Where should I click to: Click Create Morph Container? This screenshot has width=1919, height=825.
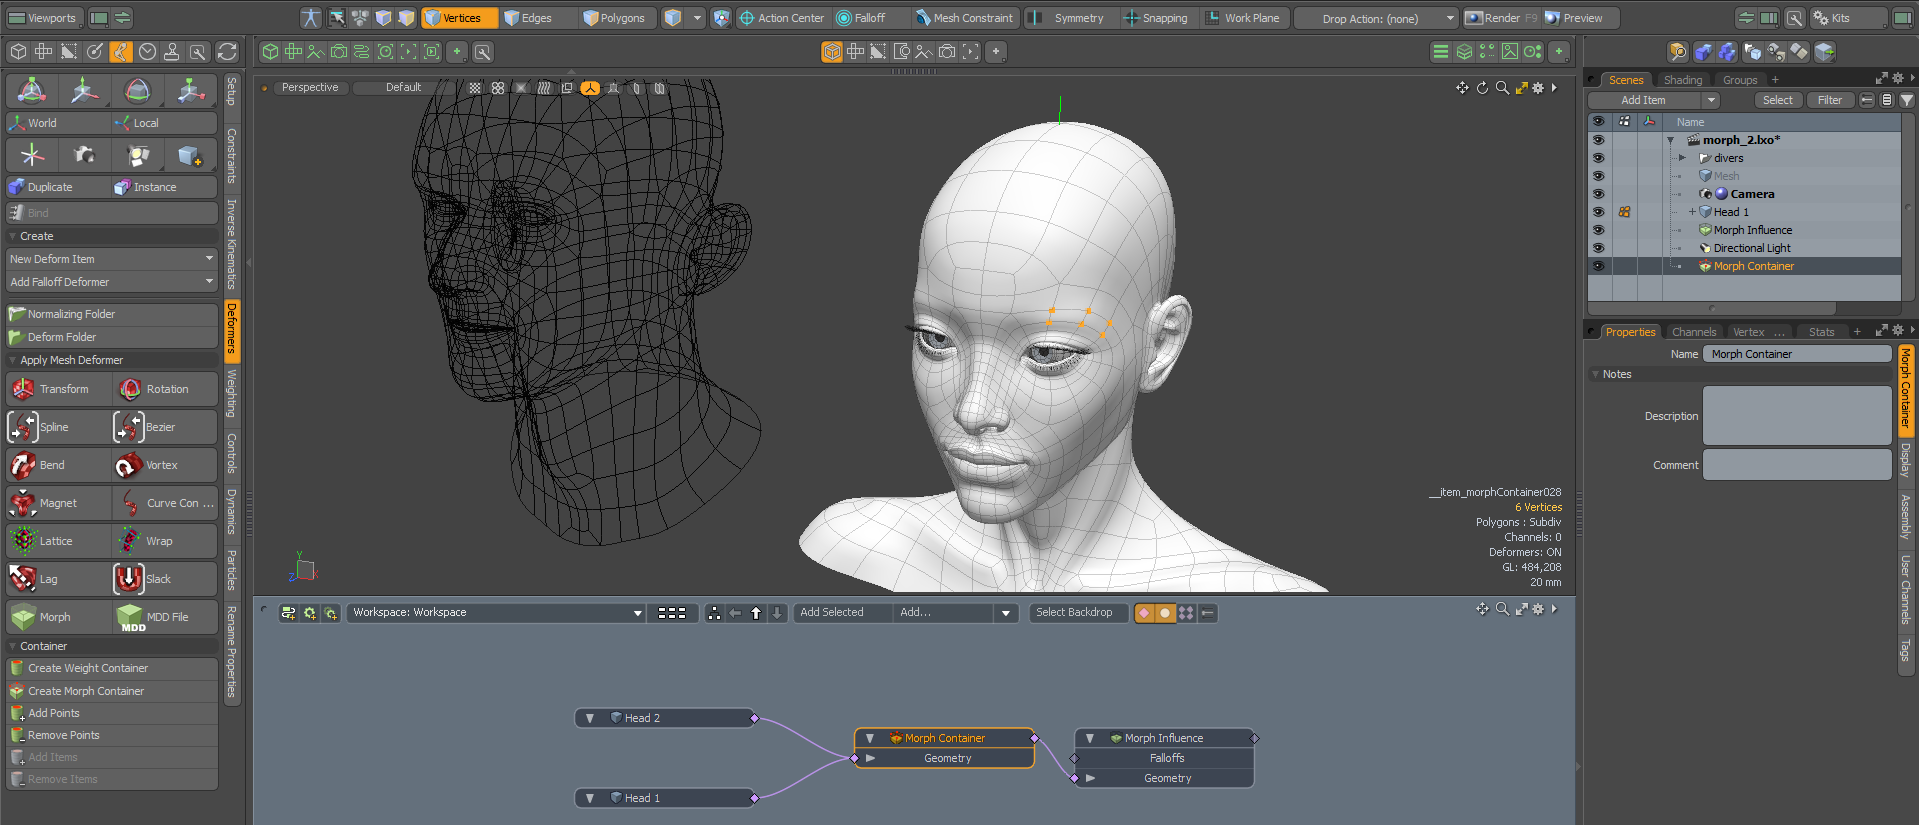86,691
